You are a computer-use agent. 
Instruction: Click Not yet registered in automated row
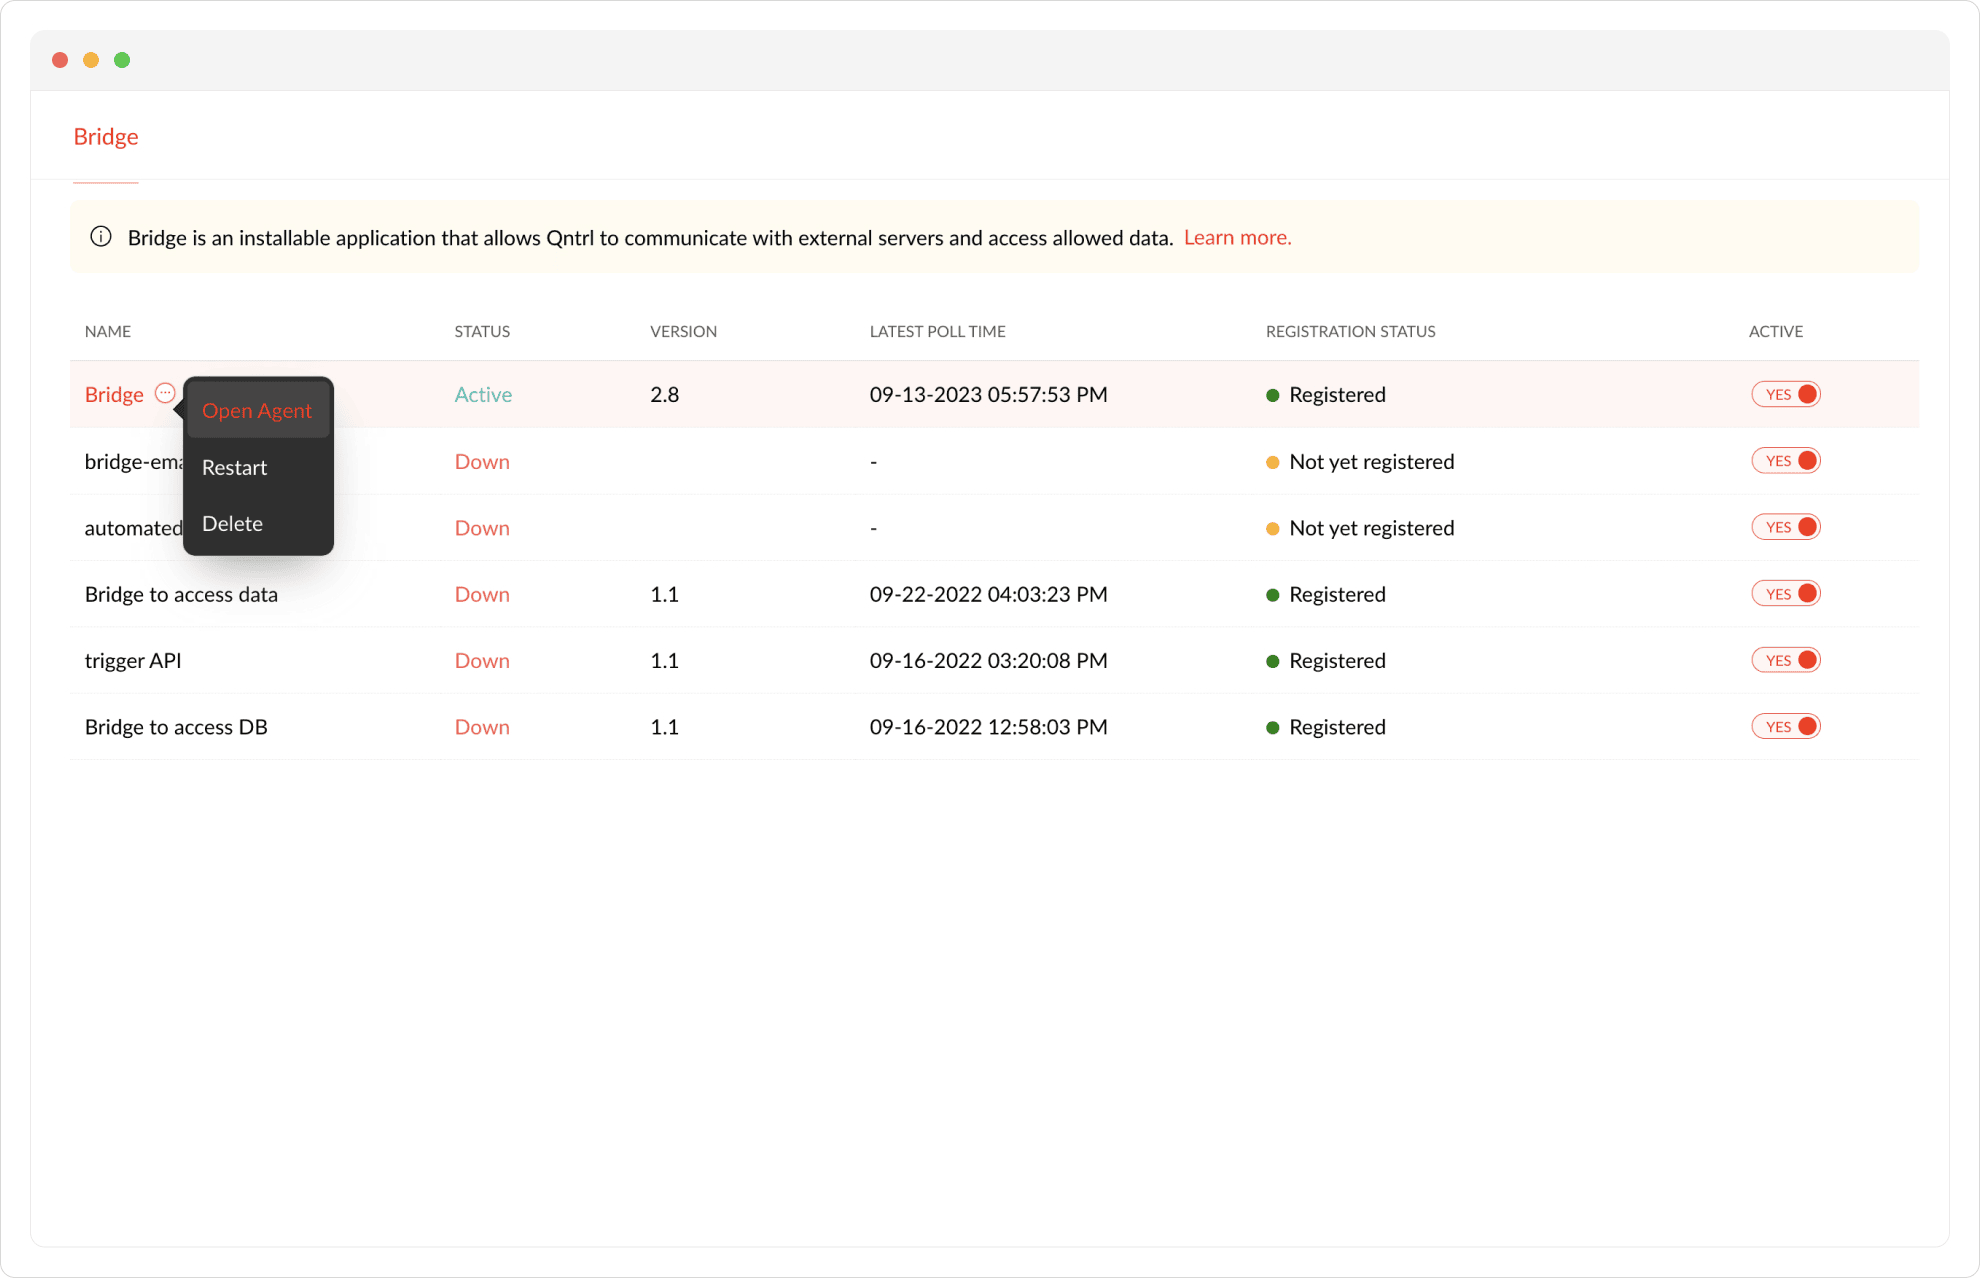tap(1372, 528)
